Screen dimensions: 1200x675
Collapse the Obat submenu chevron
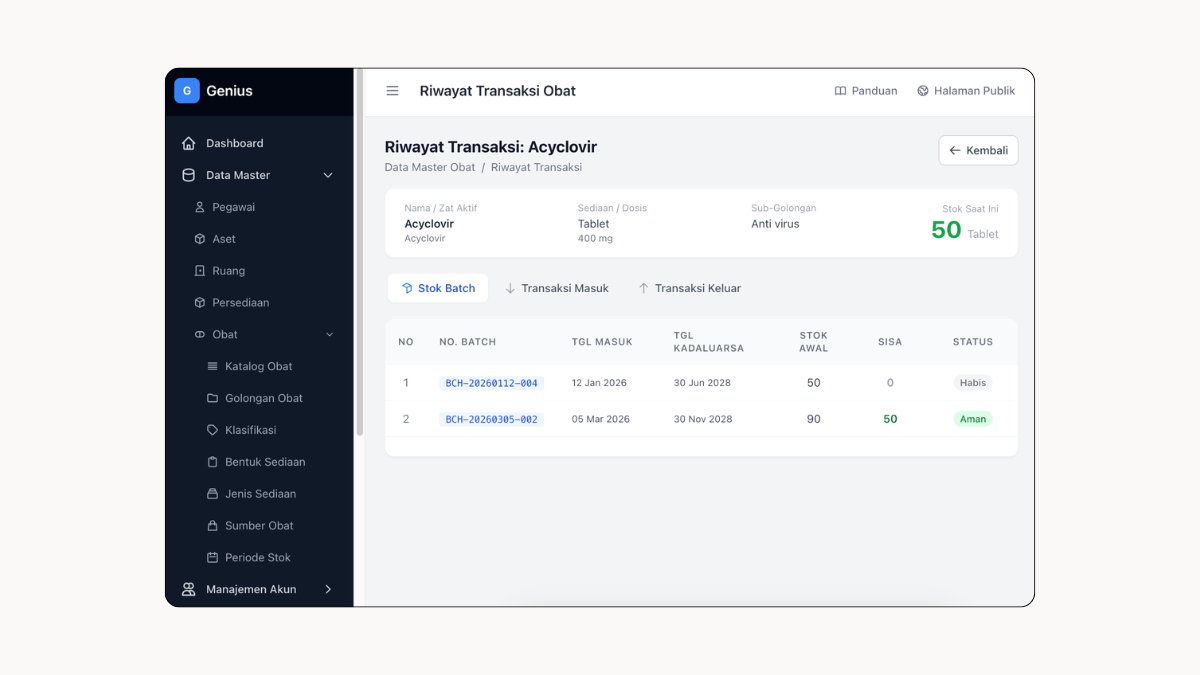click(x=330, y=334)
